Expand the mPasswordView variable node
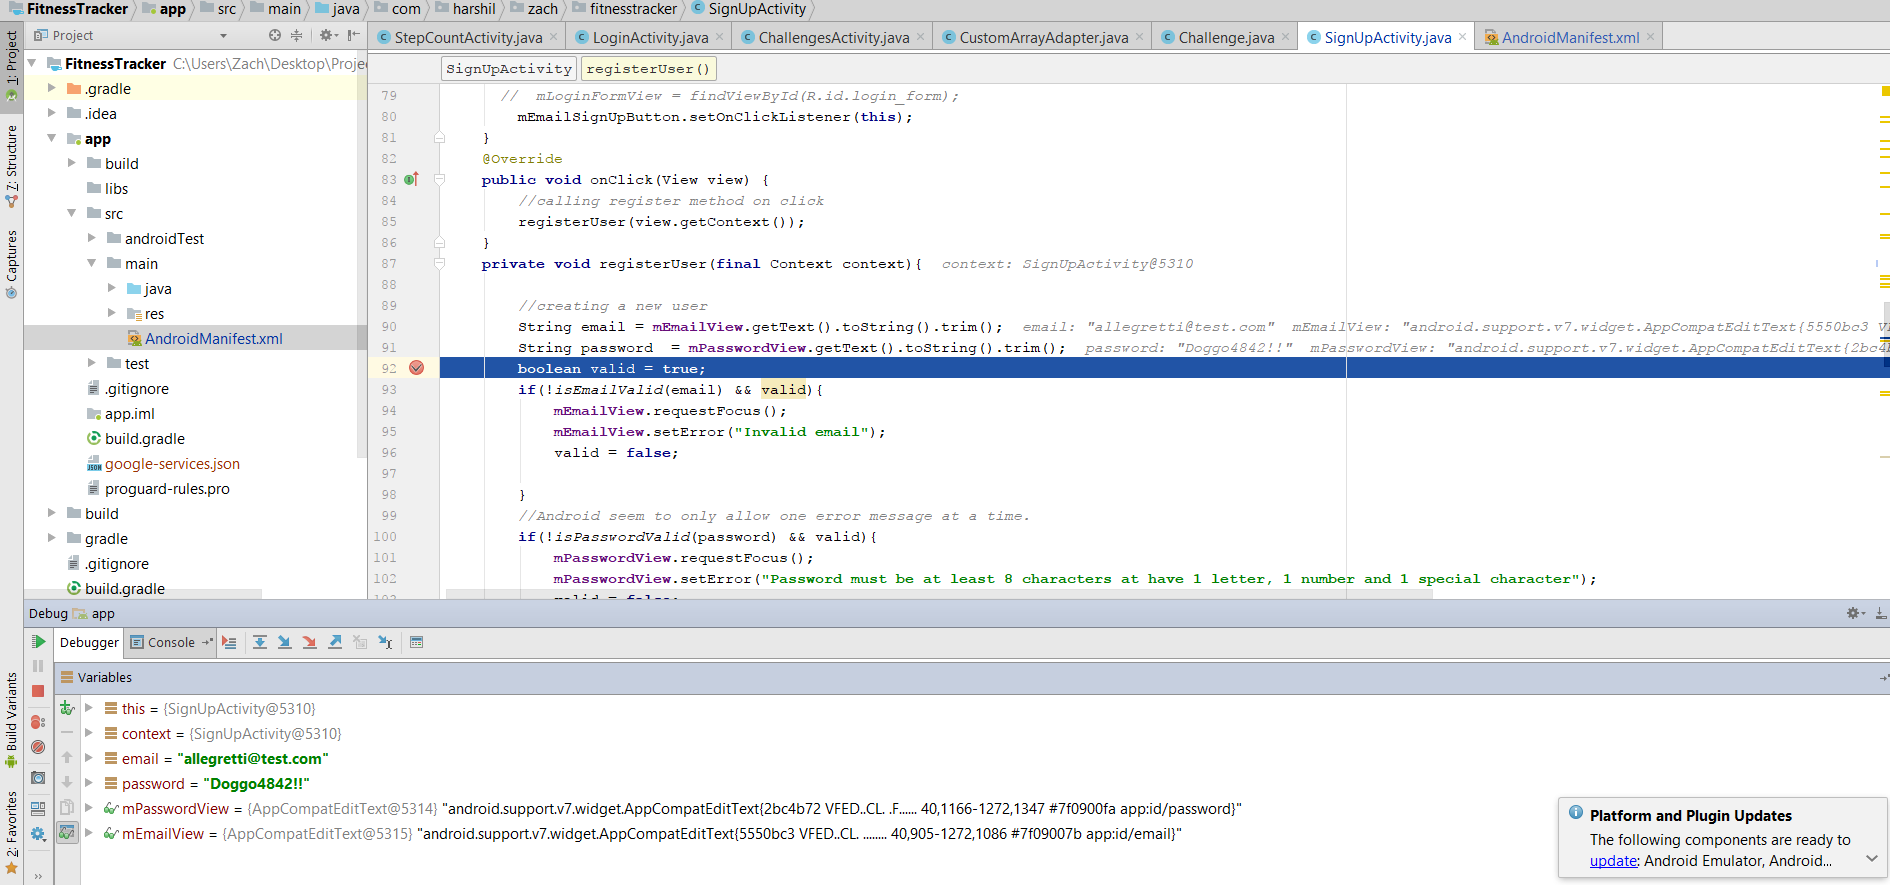Image resolution: width=1890 pixels, height=885 pixels. tap(89, 808)
